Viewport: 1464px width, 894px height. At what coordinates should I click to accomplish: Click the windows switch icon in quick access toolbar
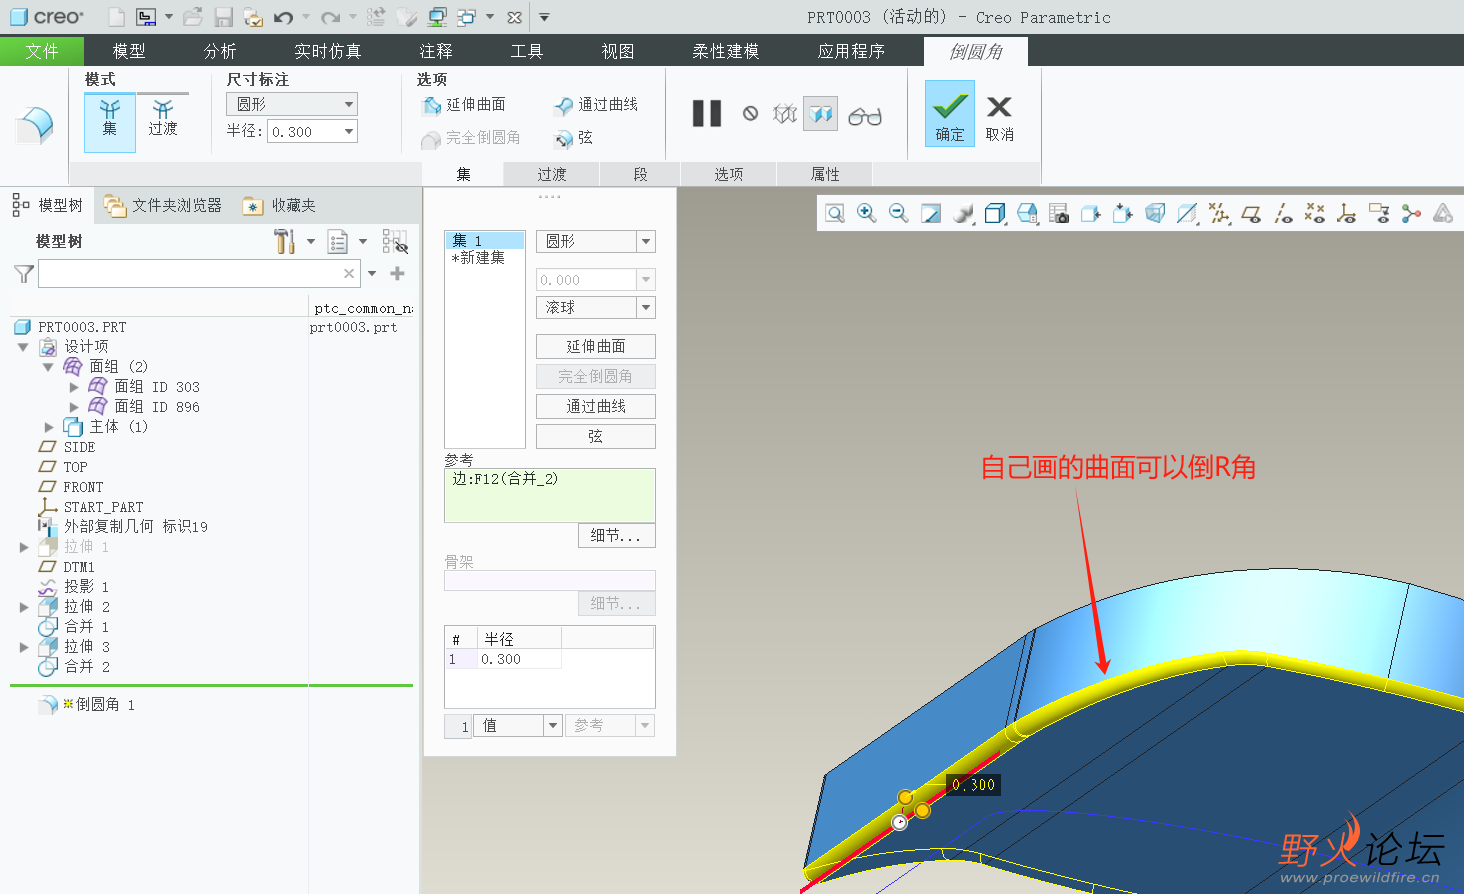(x=467, y=17)
